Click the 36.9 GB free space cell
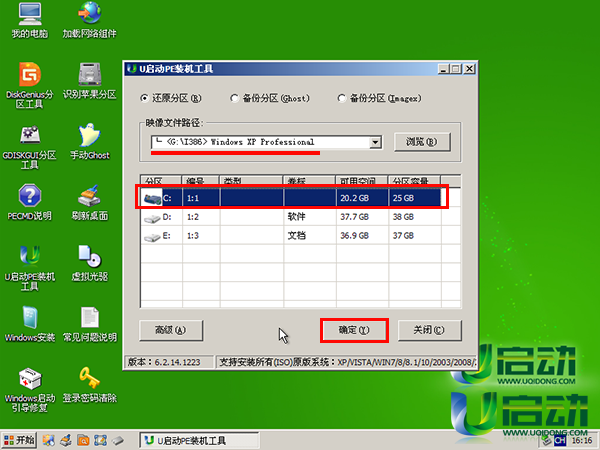Viewport: 600px width, 450px height. click(x=362, y=236)
